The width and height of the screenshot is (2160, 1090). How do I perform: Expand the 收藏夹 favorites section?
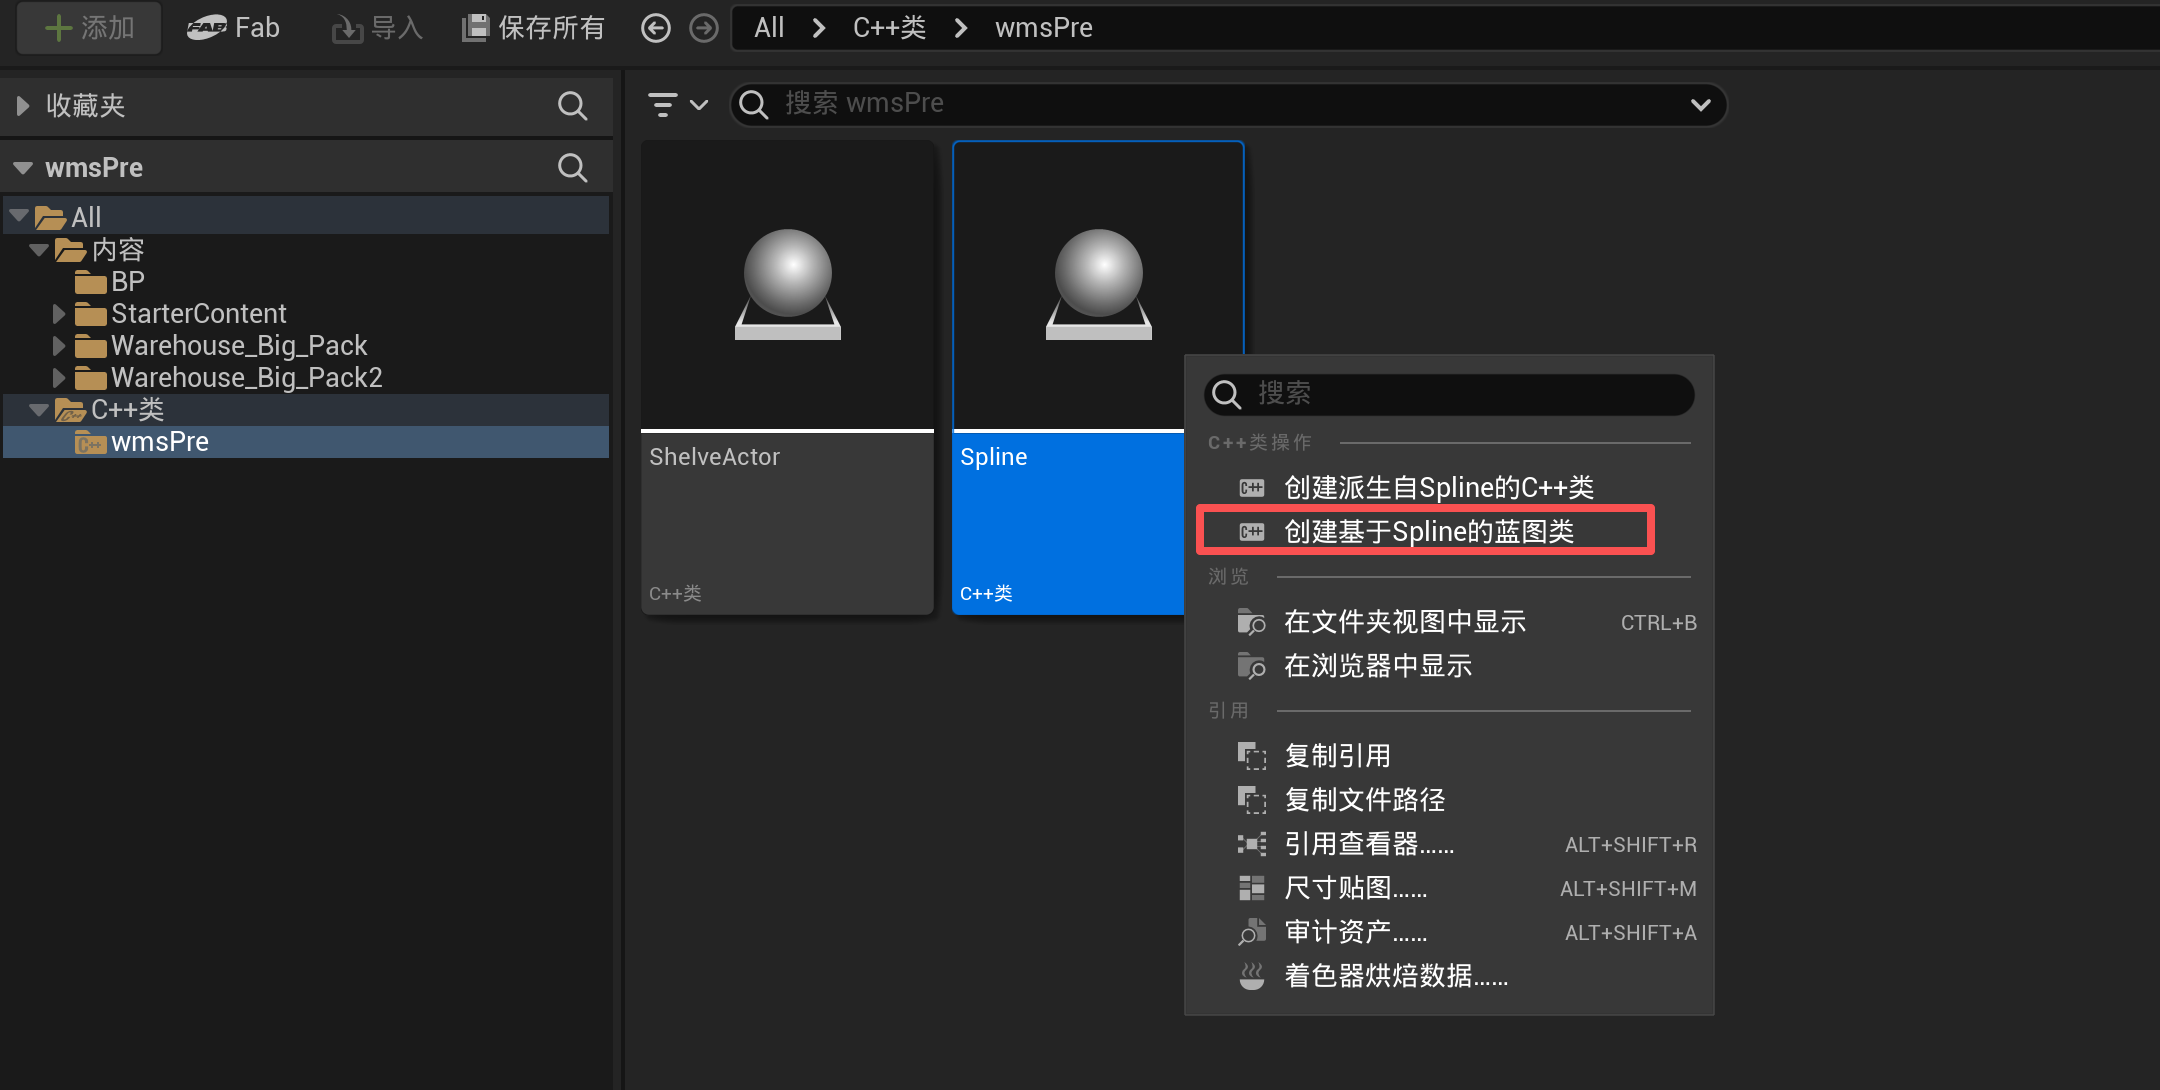23,106
